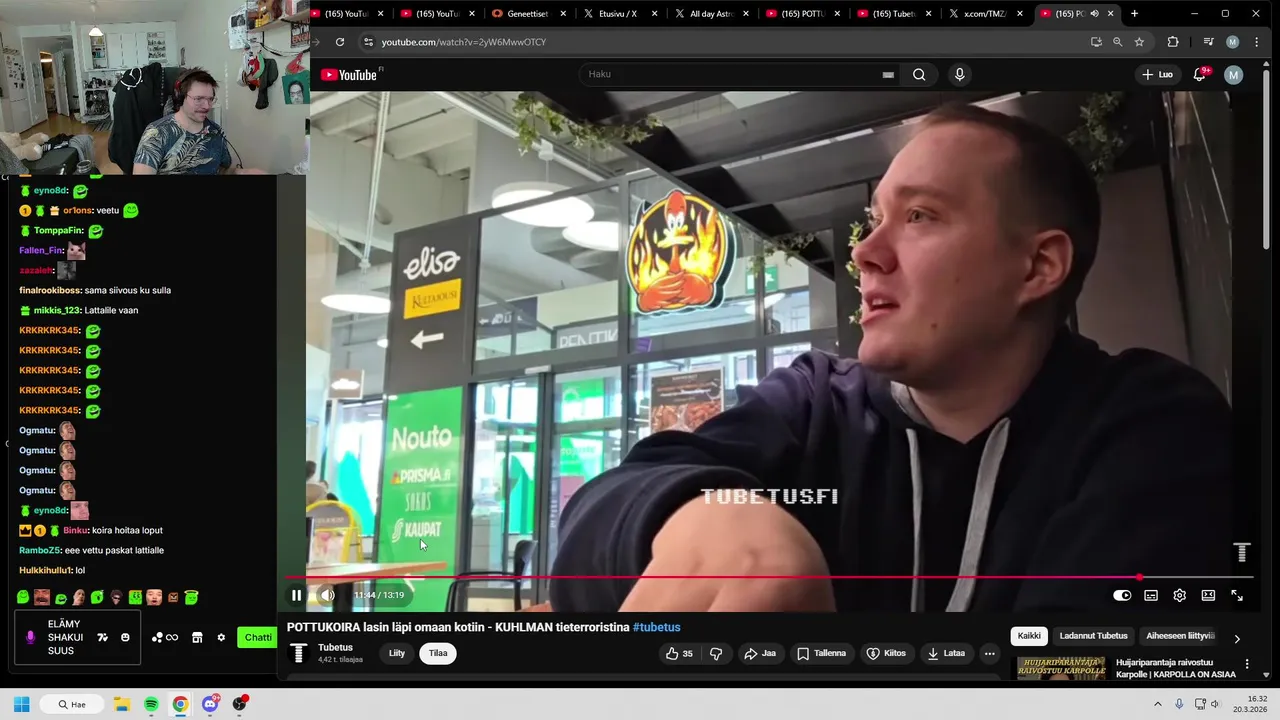Viewport: 1280px width, 720px height.
Task: Switch to the (165) POTTU tab
Action: pyautogui.click(x=802, y=14)
